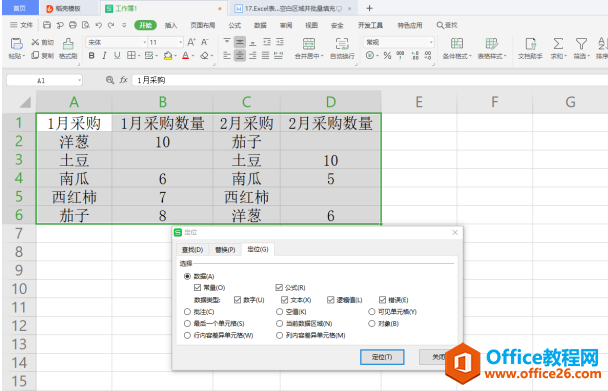Open the 插入 (Insert) ribbon tab

click(x=171, y=25)
